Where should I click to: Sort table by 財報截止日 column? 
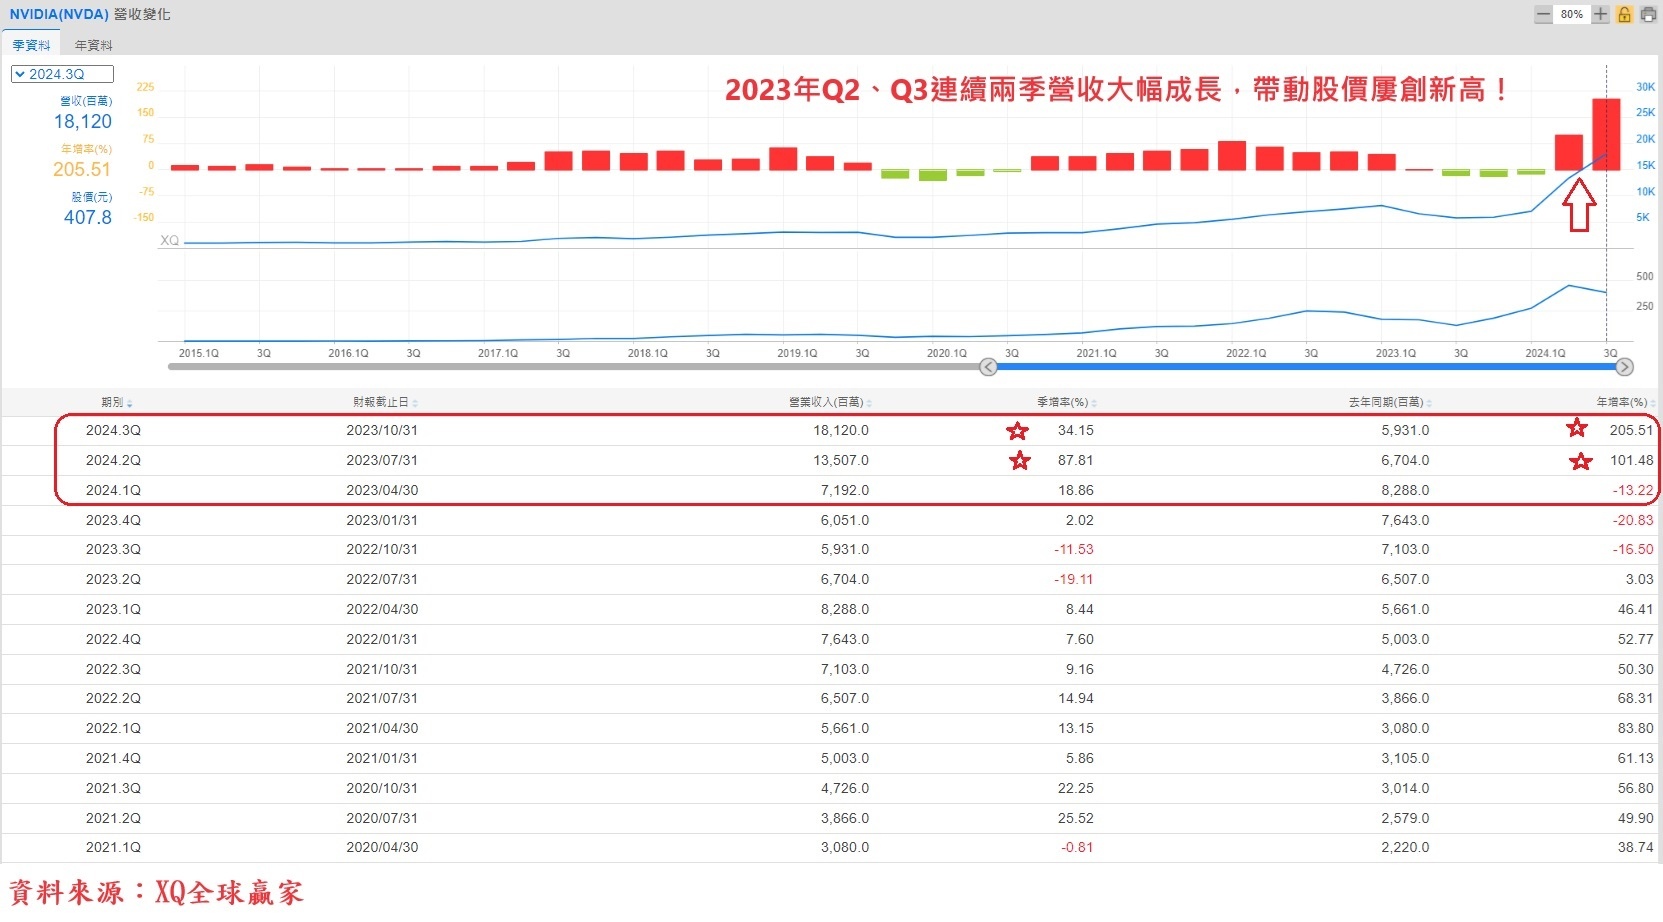tap(385, 402)
